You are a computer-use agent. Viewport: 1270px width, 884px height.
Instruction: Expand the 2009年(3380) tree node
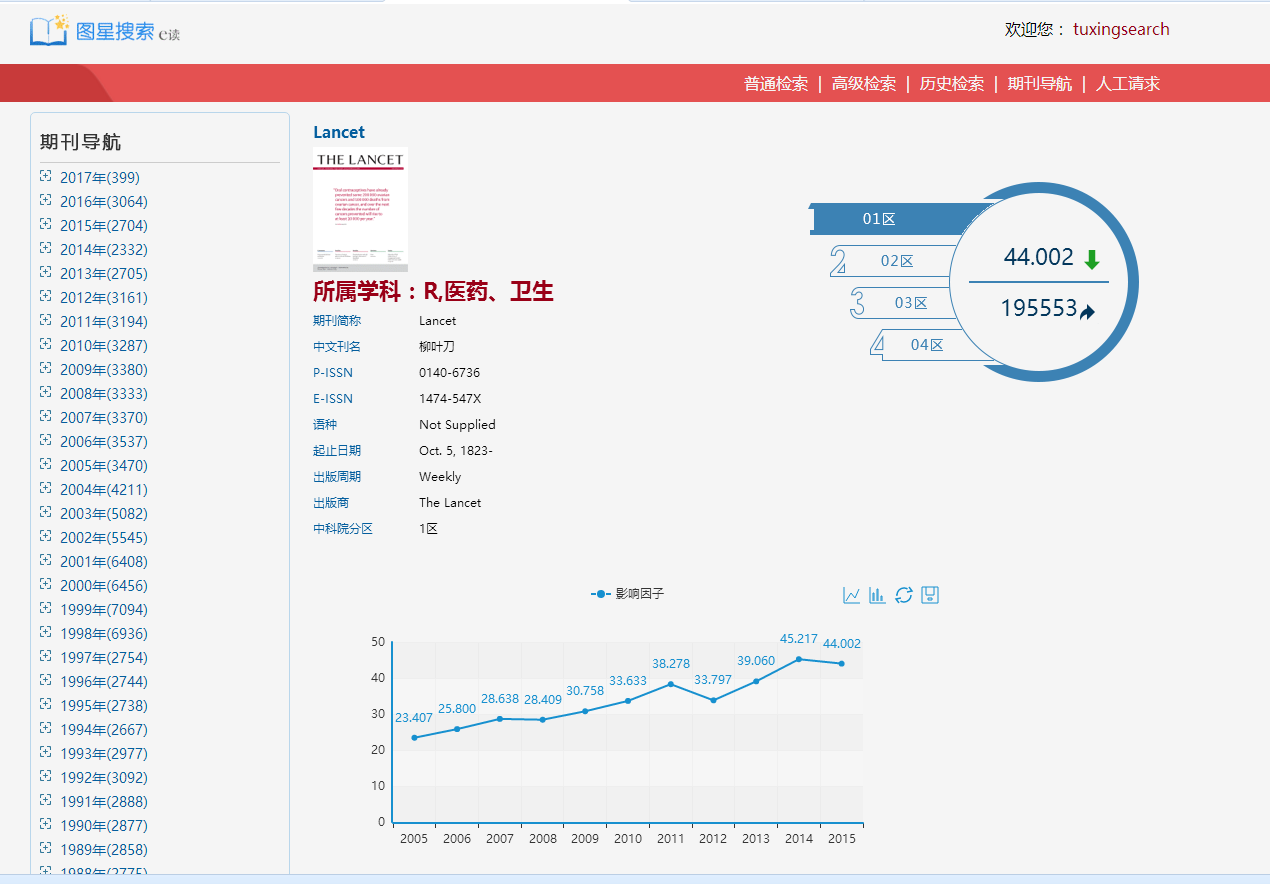tap(45, 368)
